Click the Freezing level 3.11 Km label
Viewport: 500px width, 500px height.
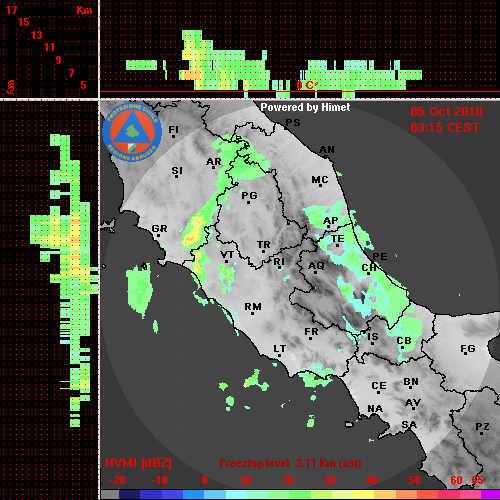(x=290, y=463)
